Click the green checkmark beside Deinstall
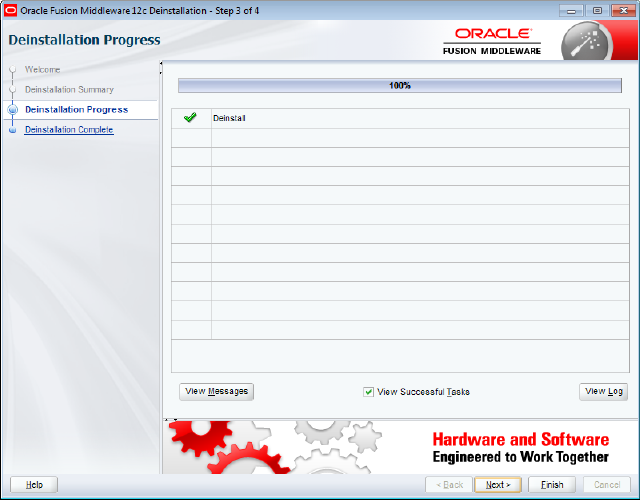 [x=190, y=118]
